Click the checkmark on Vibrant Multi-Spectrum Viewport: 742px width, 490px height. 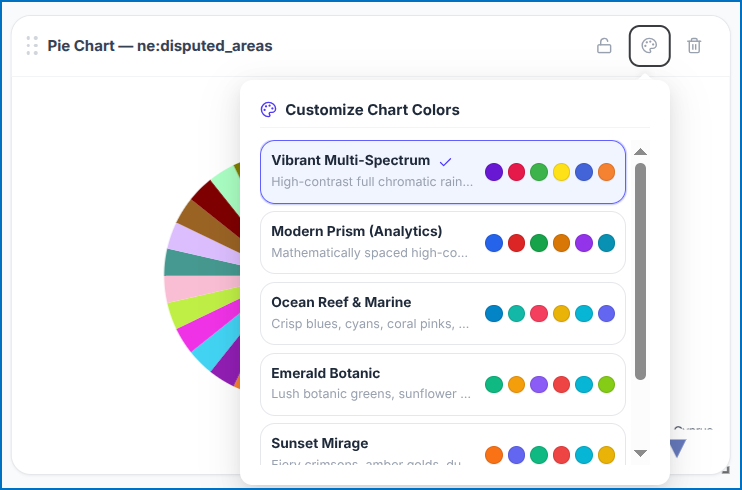445,162
